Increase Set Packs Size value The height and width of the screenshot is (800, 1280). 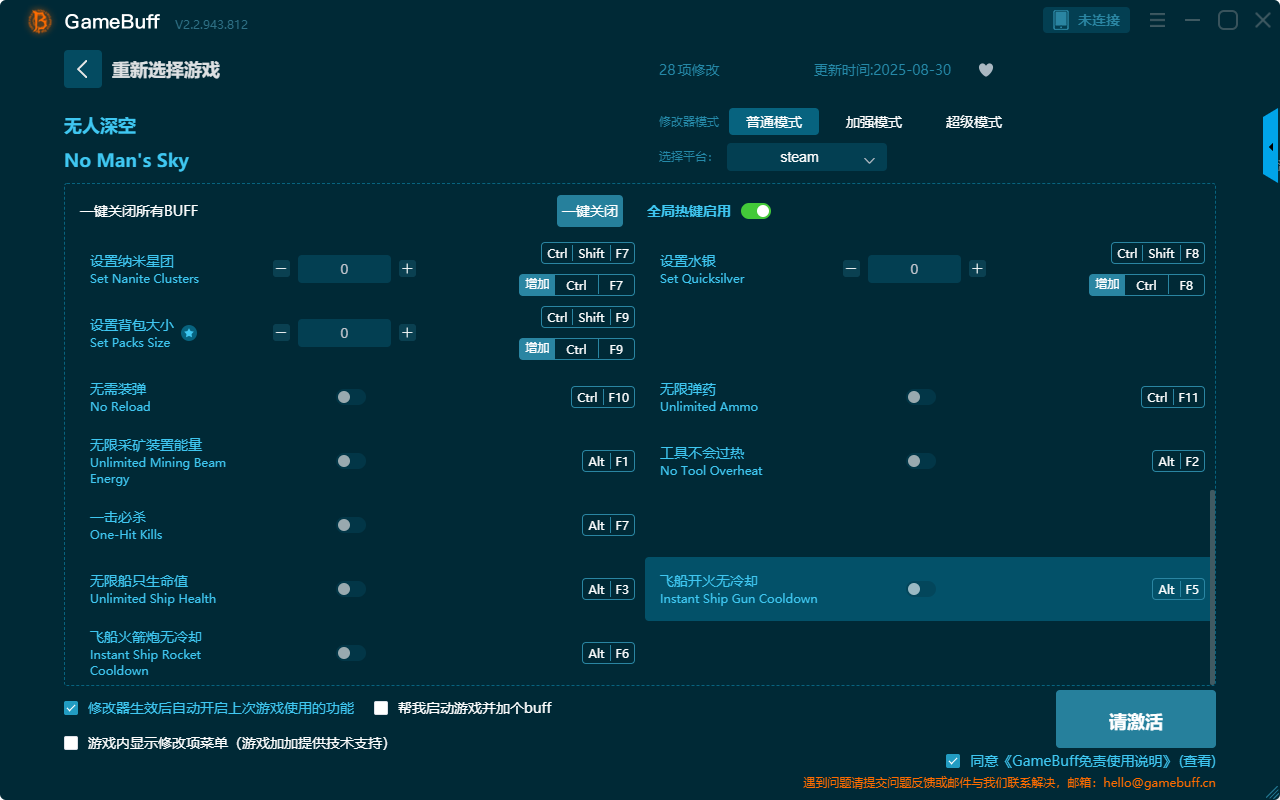[x=407, y=332]
